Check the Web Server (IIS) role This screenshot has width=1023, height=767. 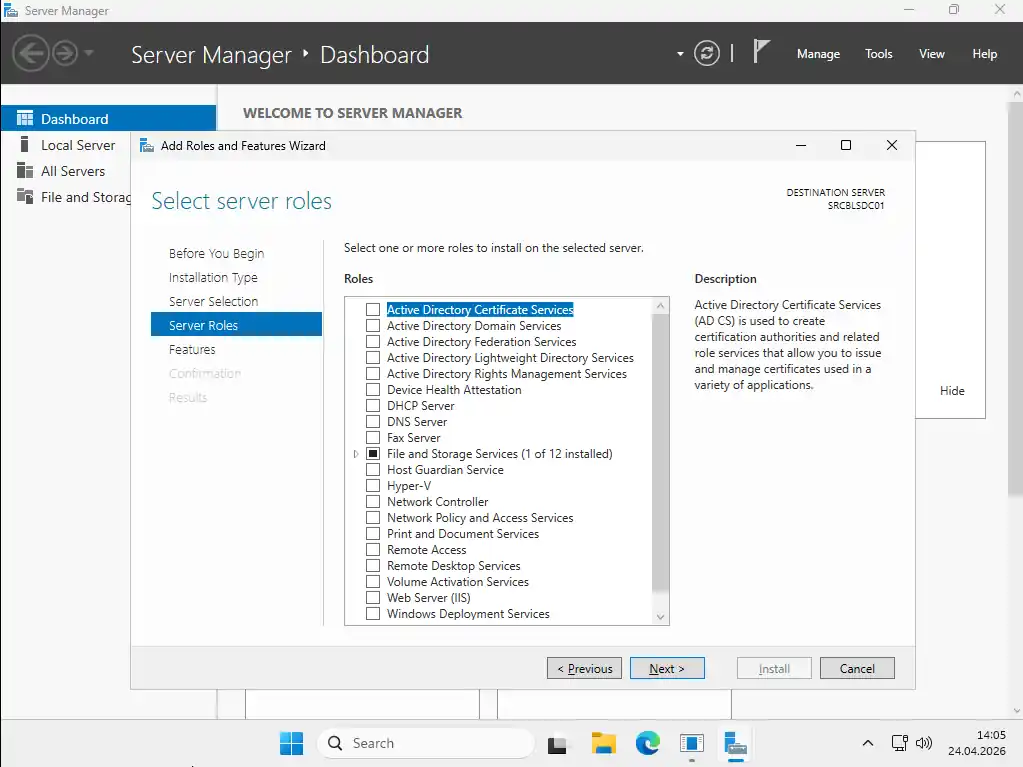point(373,597)
